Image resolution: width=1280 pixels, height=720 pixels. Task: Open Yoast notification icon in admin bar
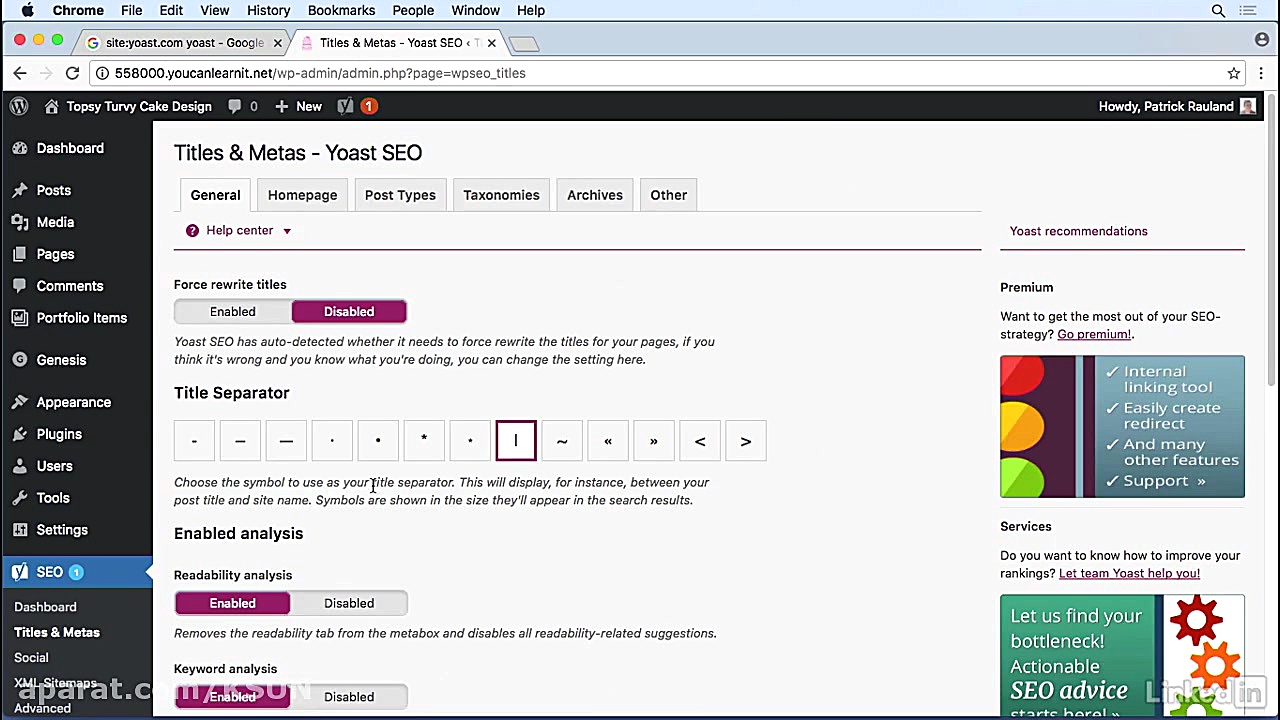click(x=357, y=106)
